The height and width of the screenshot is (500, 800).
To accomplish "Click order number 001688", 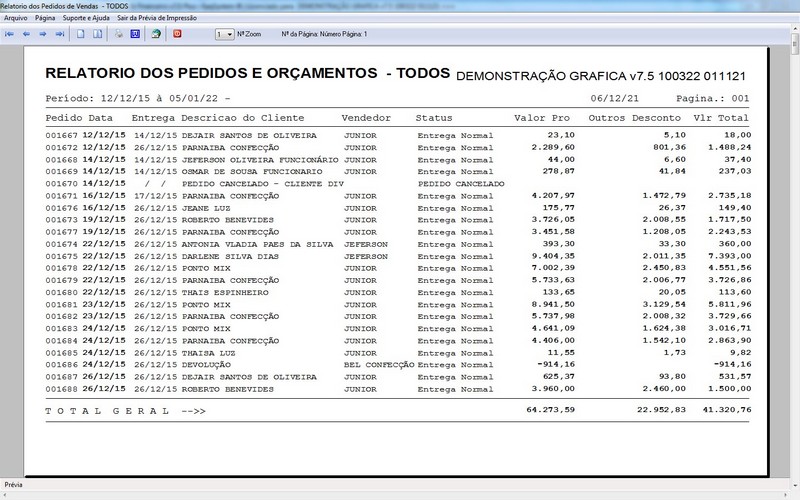I will click(62, 389).
